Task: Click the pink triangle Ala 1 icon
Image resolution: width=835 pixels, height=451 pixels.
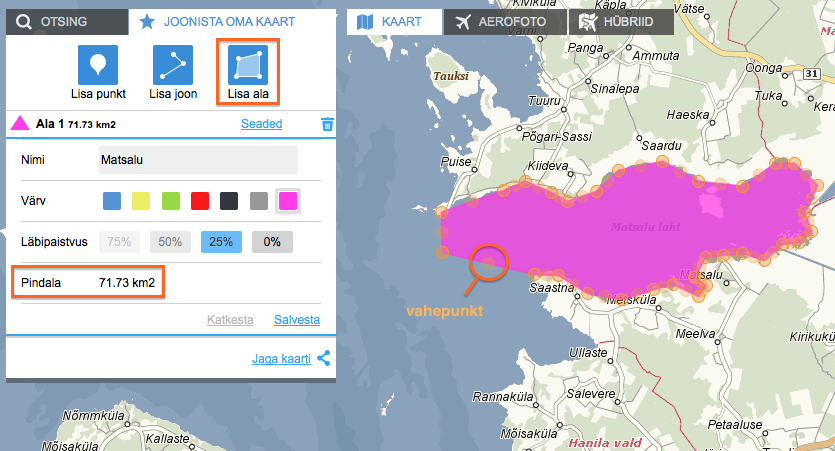Action: (19, 124)
